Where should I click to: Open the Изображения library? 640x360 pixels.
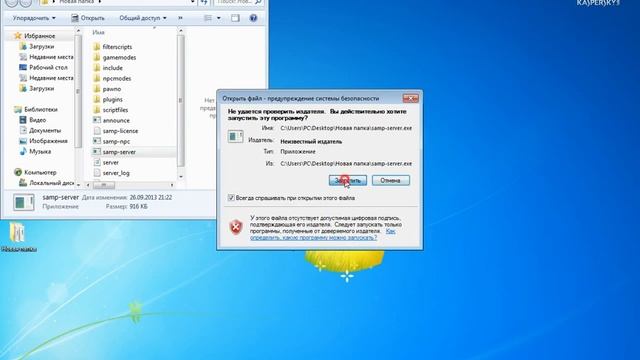click(x=48, y=141)
